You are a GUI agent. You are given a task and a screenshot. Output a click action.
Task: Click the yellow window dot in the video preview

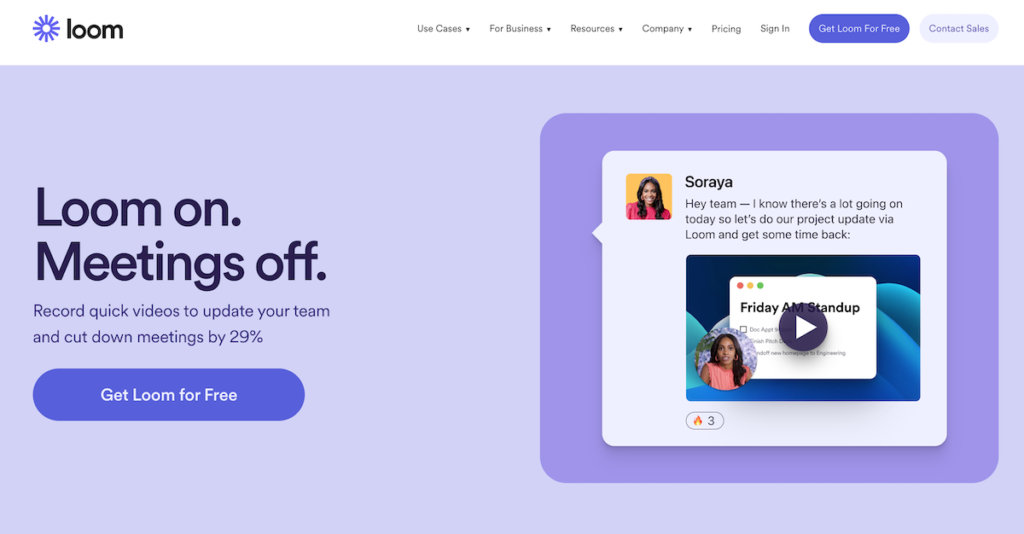[750, 285]
